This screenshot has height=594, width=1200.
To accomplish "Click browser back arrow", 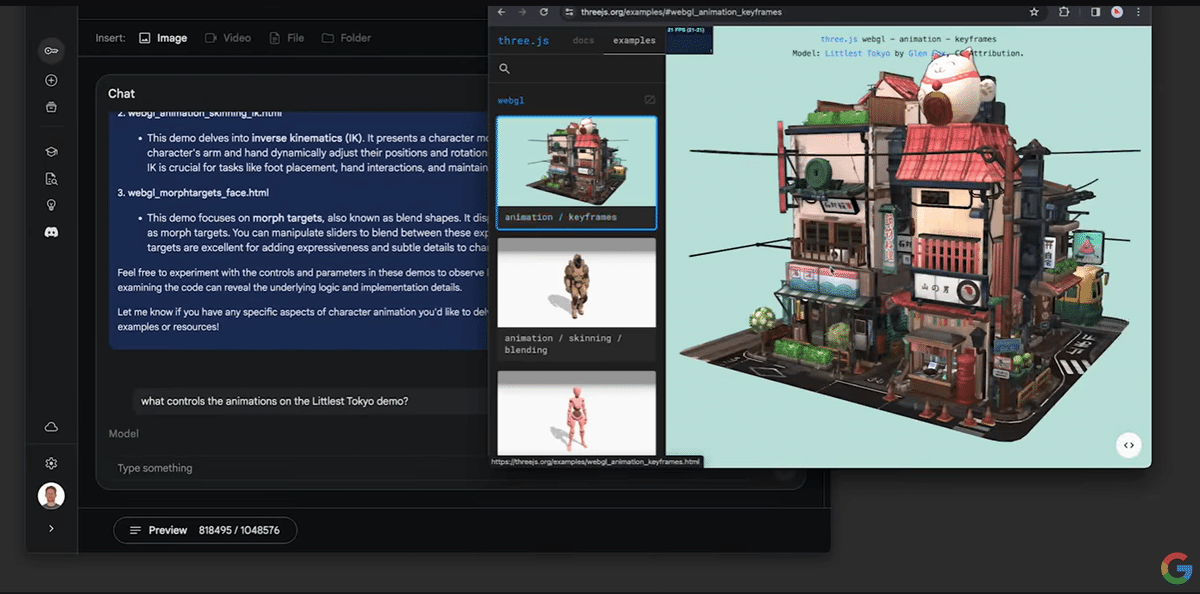I will (x=502, y=12).
